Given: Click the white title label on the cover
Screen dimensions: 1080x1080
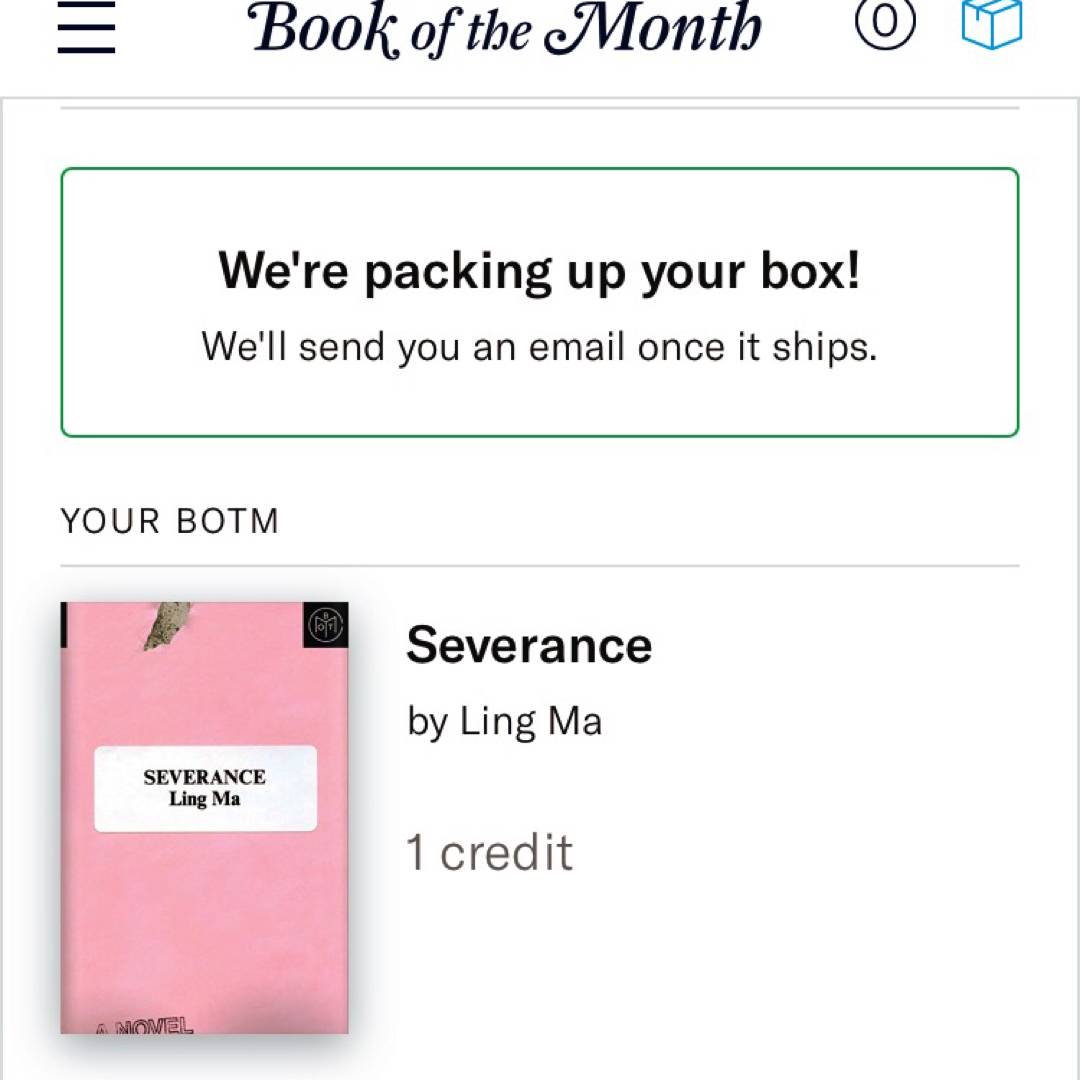Looking at the screenshot, I should point(205,788).
